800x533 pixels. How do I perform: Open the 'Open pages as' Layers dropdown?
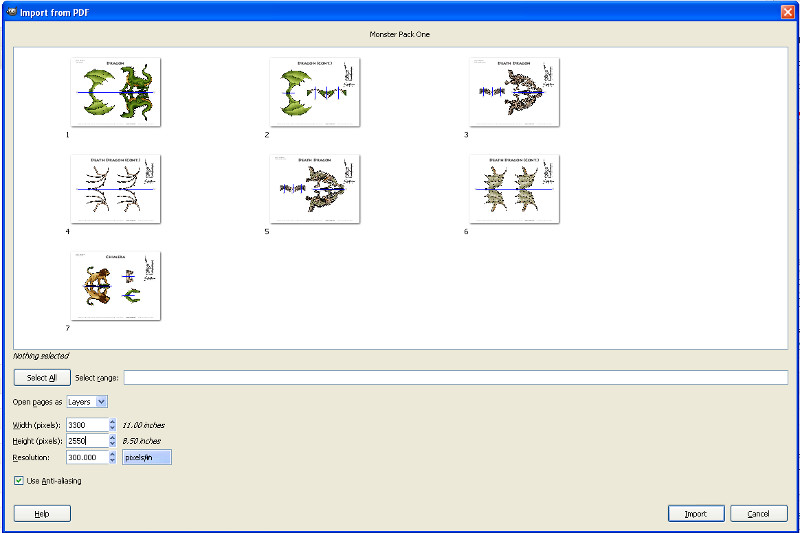87,401
